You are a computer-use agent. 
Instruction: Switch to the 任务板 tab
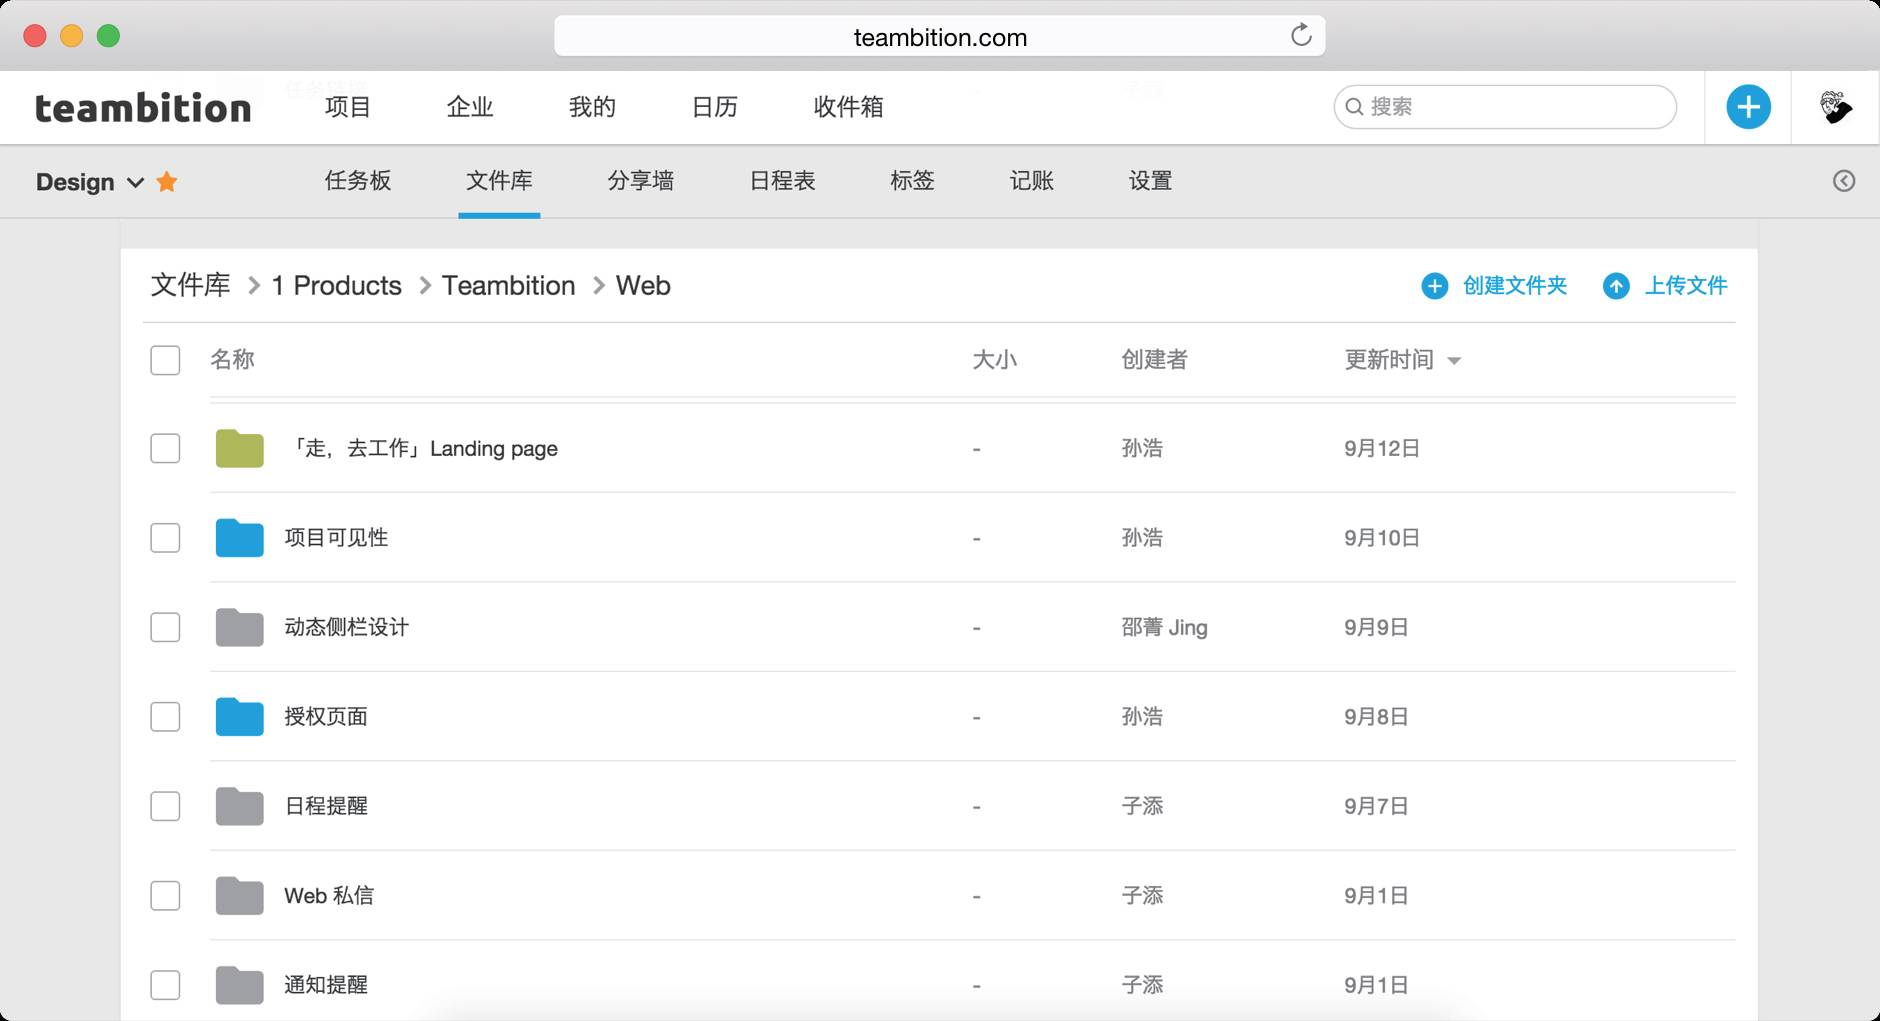tap(358, 181)
